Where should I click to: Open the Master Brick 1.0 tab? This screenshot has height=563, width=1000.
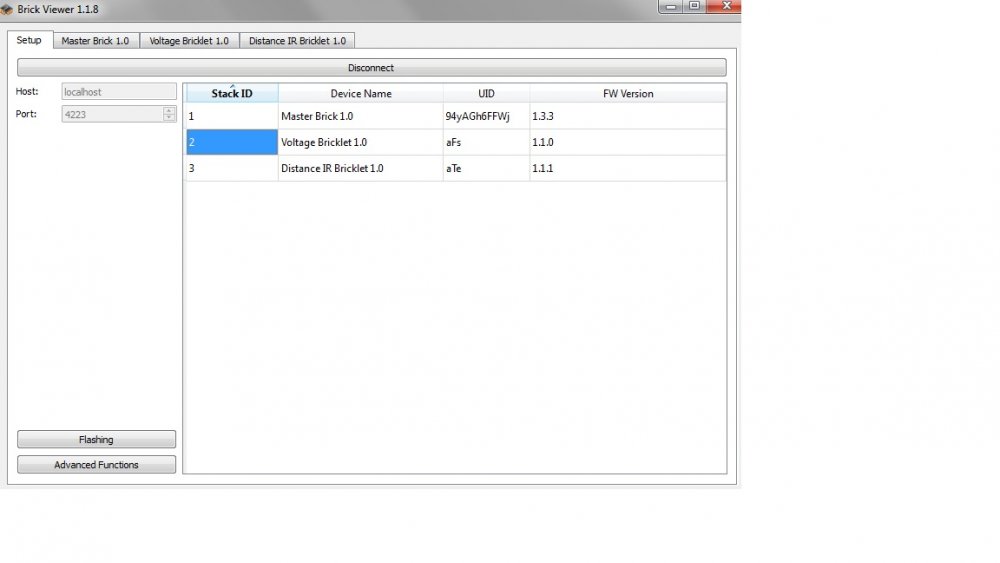coord(95,41)
